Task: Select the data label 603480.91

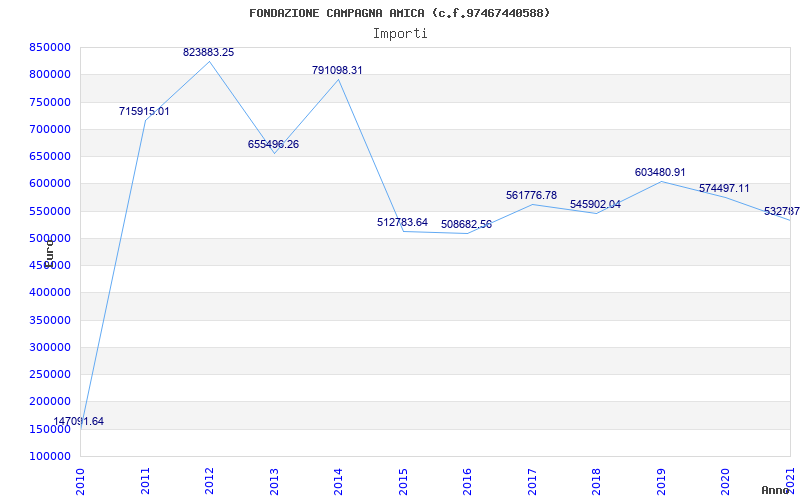Action: click(x=660, y=172)
